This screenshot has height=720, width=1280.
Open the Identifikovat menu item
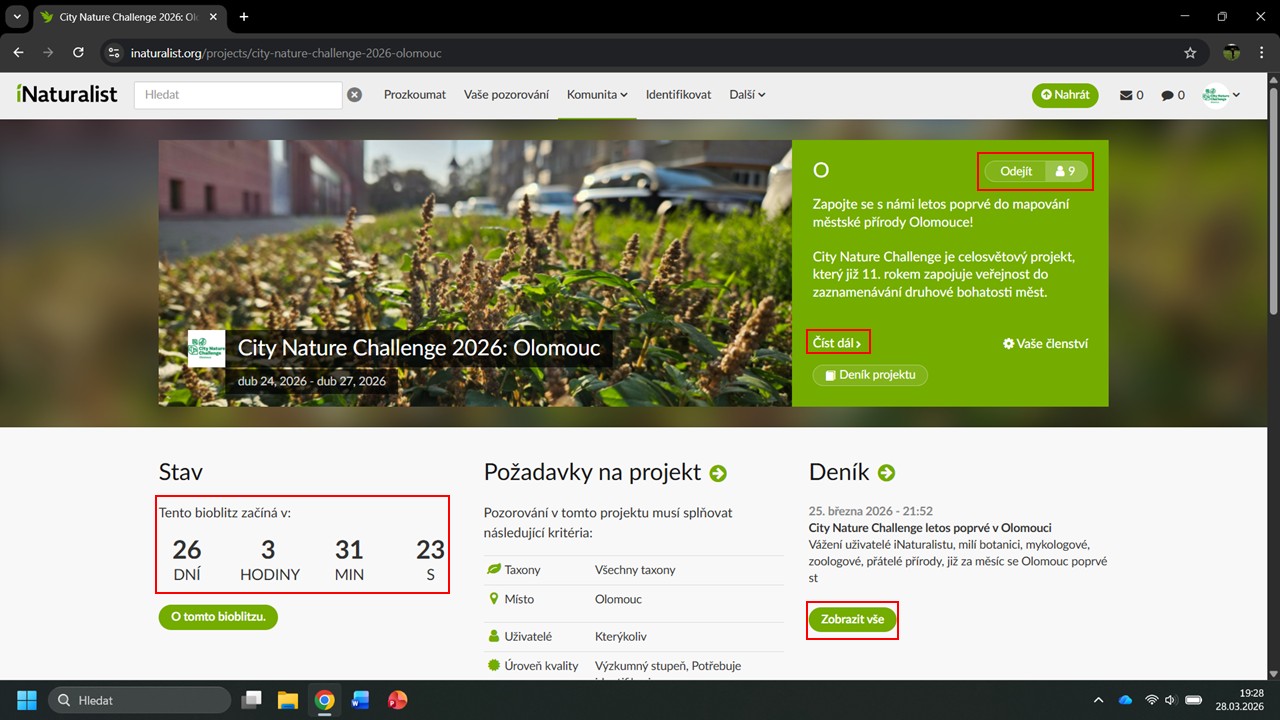pos(678,95)
